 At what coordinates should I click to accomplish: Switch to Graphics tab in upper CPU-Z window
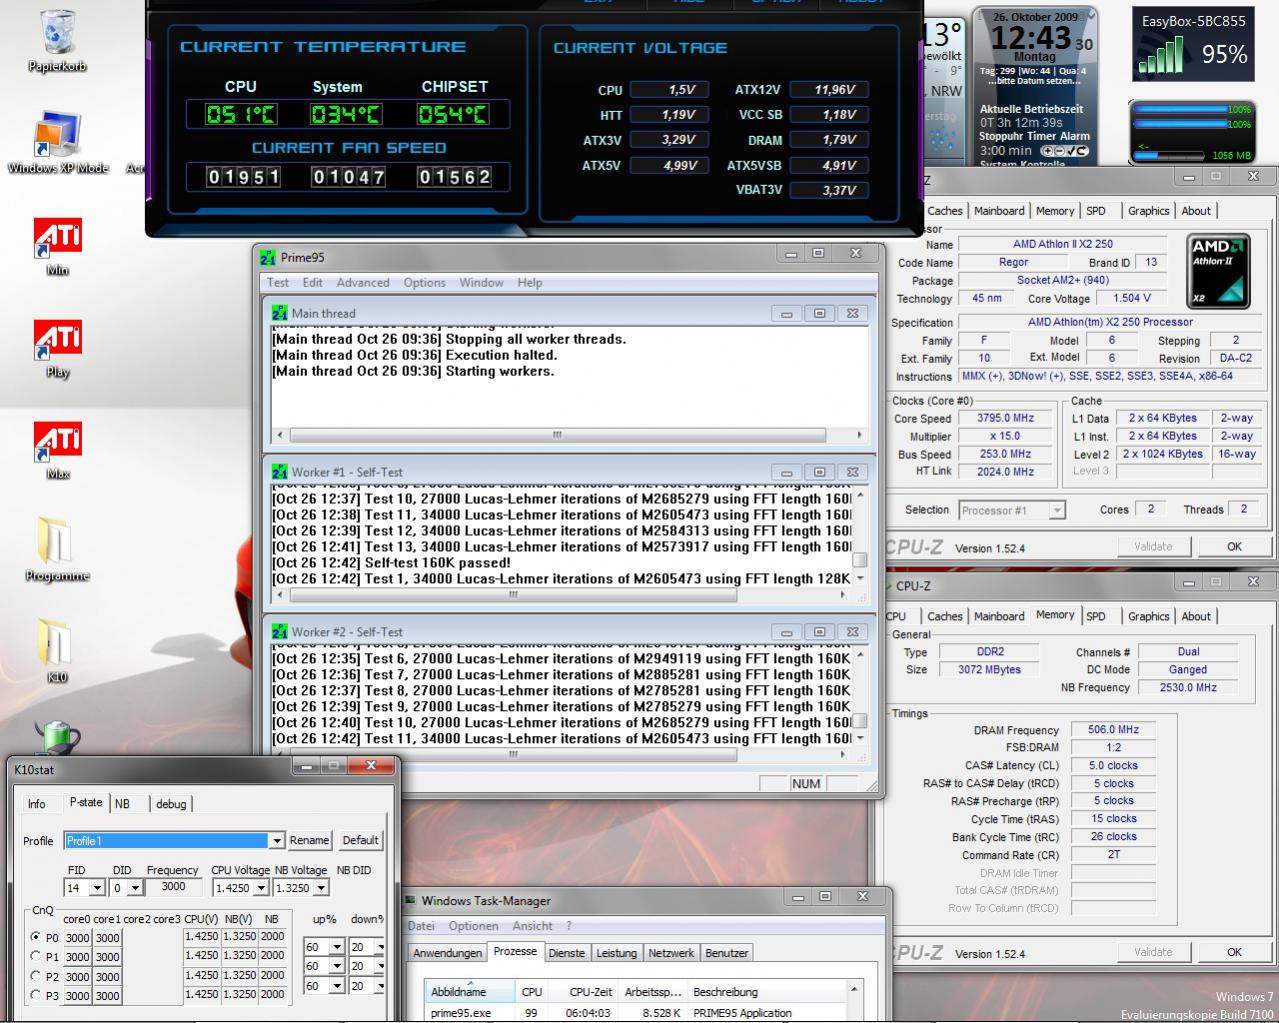(x=1148, y=211)
